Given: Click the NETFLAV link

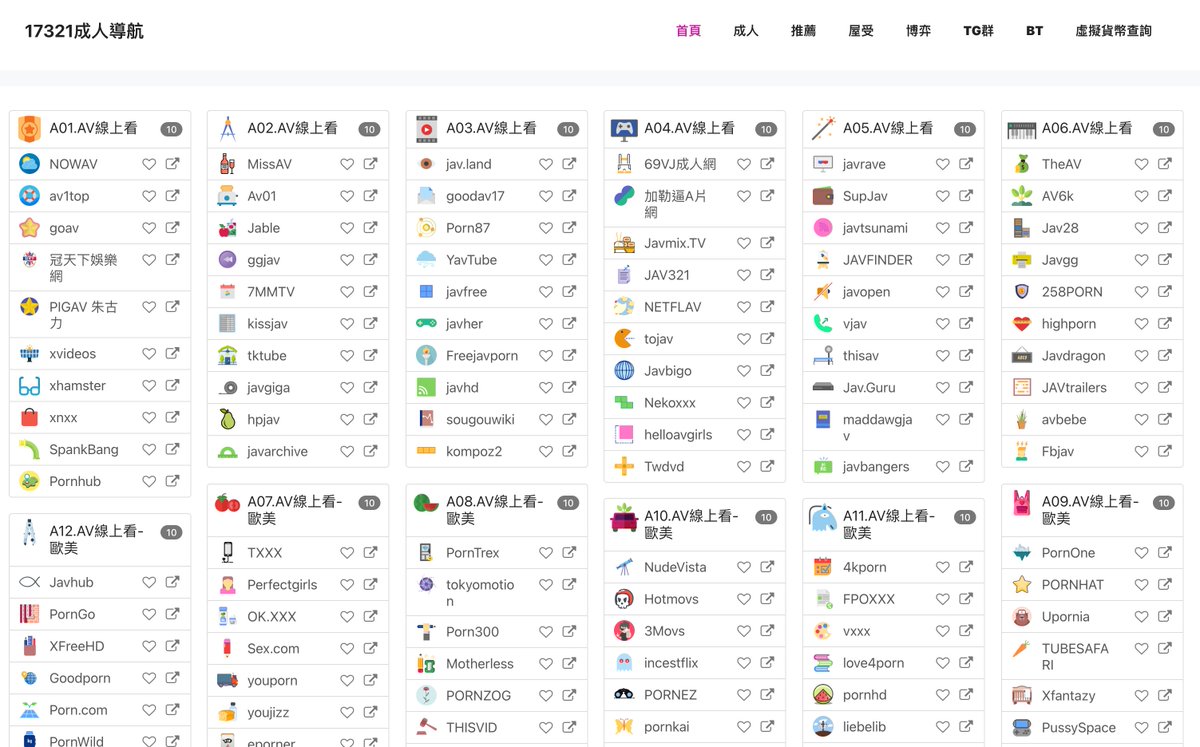Looking at the screenshot, I should point(673,307).
